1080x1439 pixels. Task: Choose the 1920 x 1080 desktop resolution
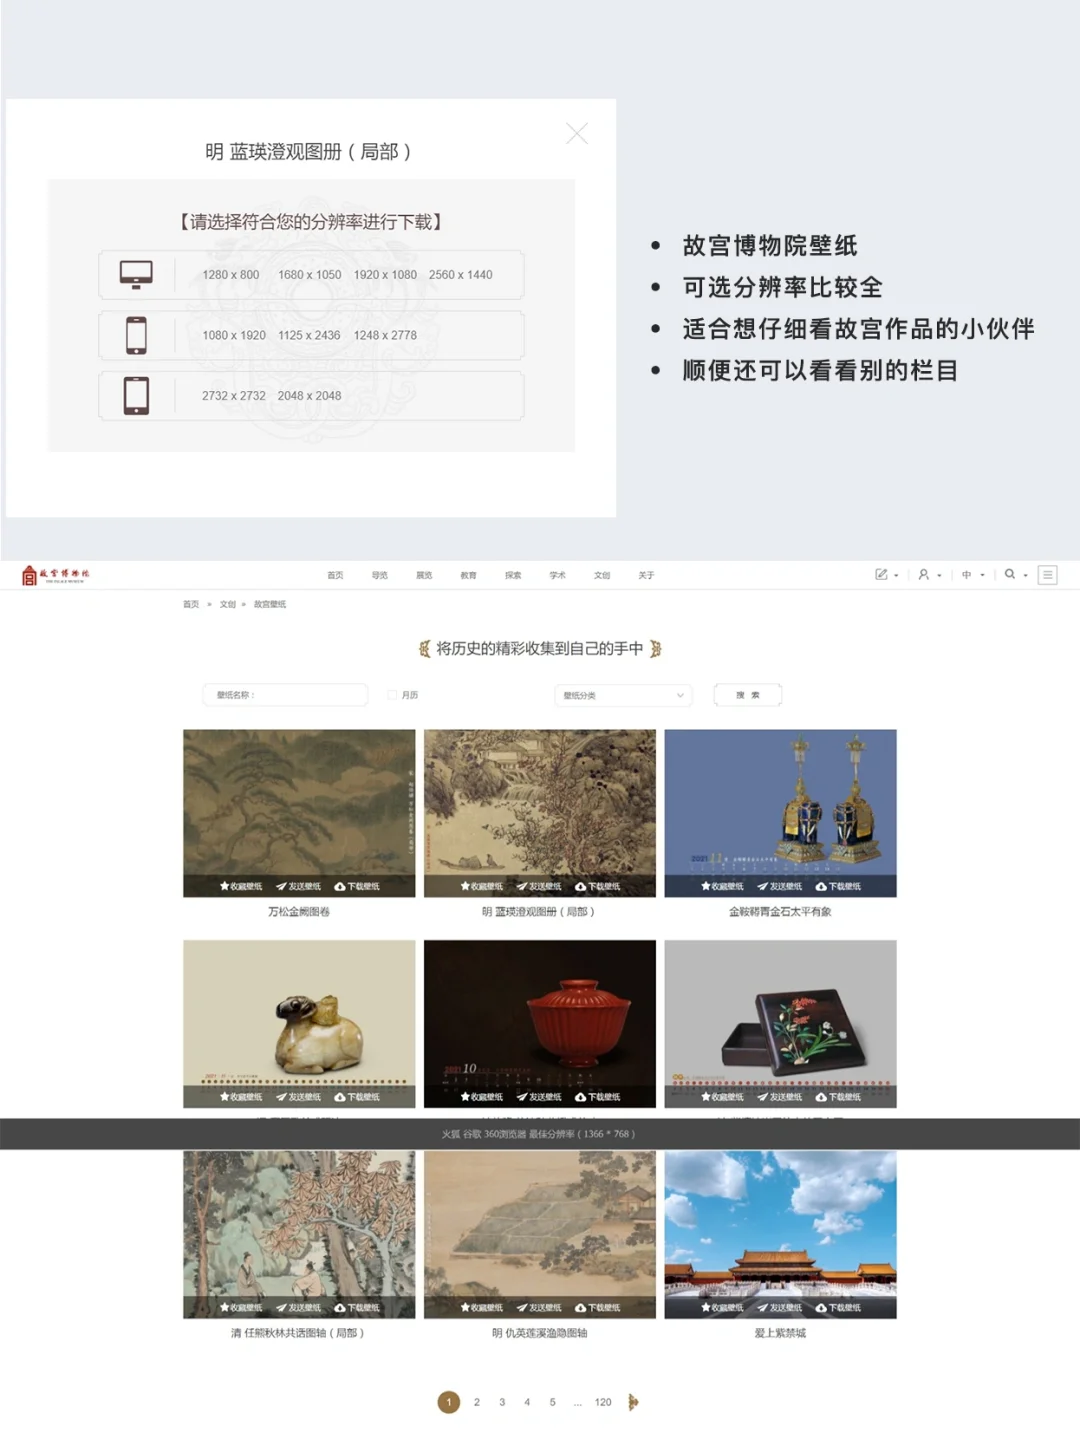coord(385,275)
